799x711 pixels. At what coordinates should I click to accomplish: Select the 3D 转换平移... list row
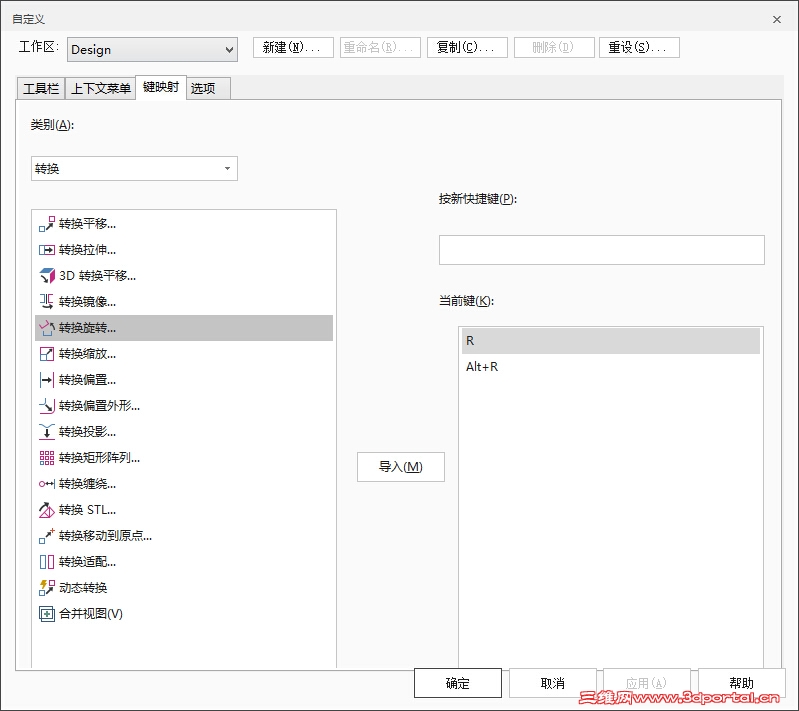[x=184, y=276]
